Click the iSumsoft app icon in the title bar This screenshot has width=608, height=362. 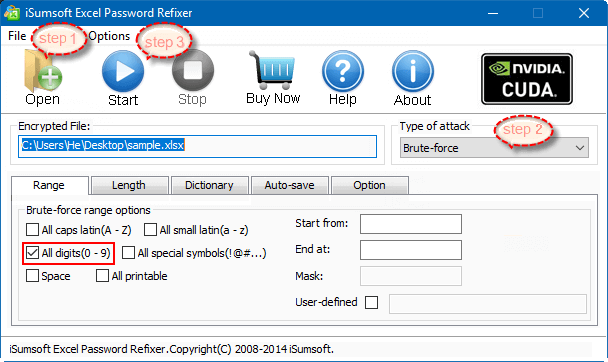click(x=12, y=13)
